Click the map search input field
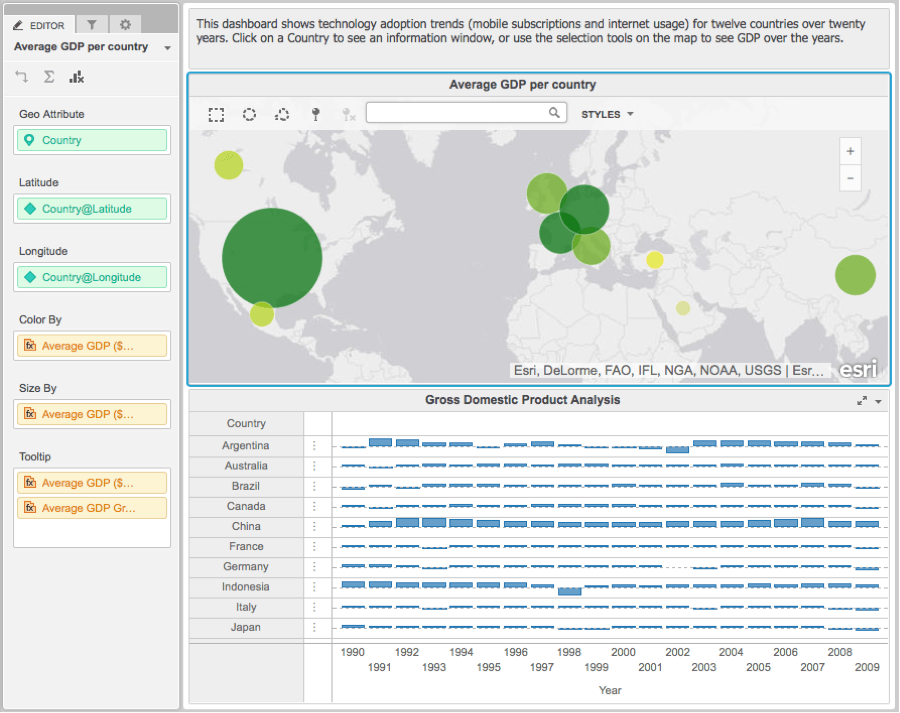This screenshot has width=900, height=713. (466, 113)
